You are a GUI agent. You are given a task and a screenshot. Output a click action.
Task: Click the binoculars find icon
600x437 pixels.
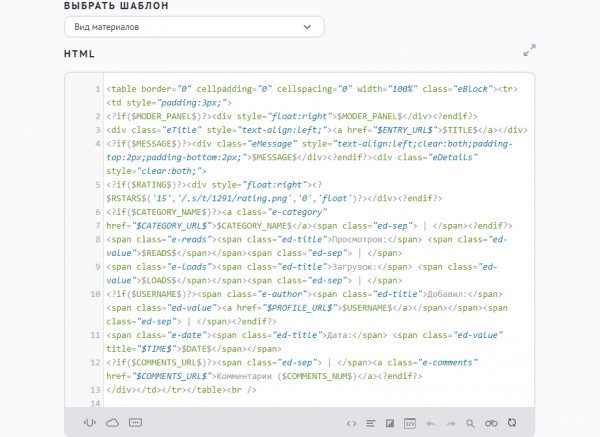pos(491,423)
